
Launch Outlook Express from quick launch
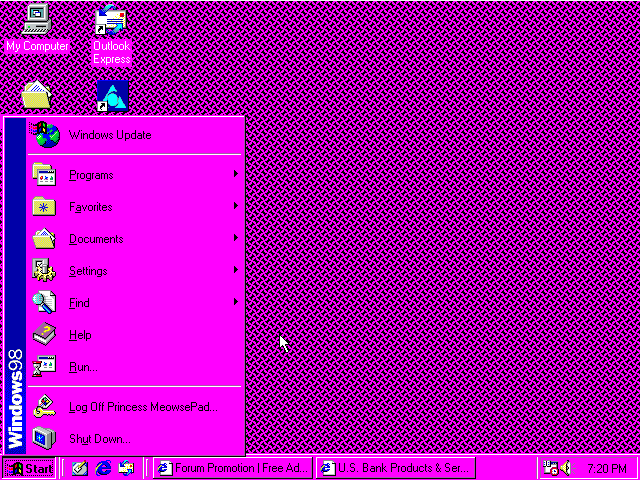126,468
